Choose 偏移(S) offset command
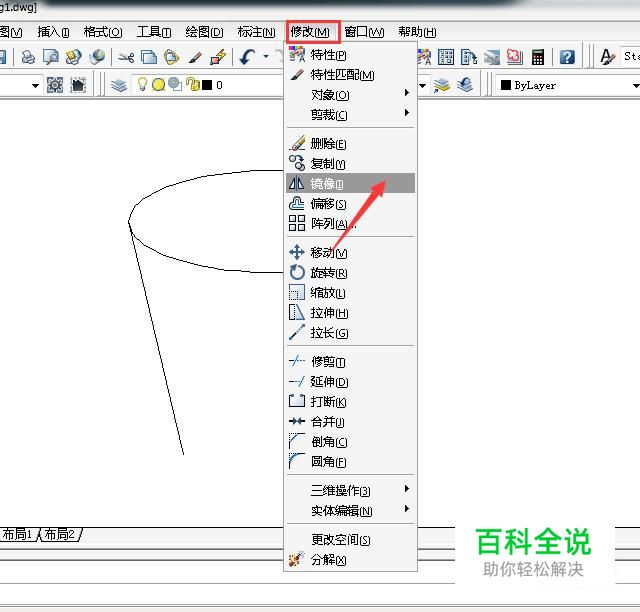Viewport: 640px width, 612px height. (351, 203)
